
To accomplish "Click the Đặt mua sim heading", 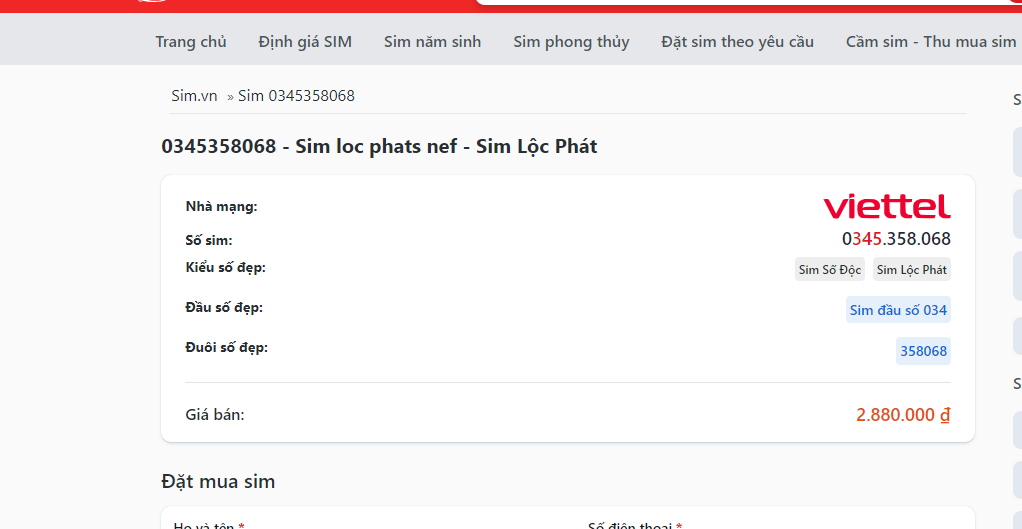I will tap(218, 481).
